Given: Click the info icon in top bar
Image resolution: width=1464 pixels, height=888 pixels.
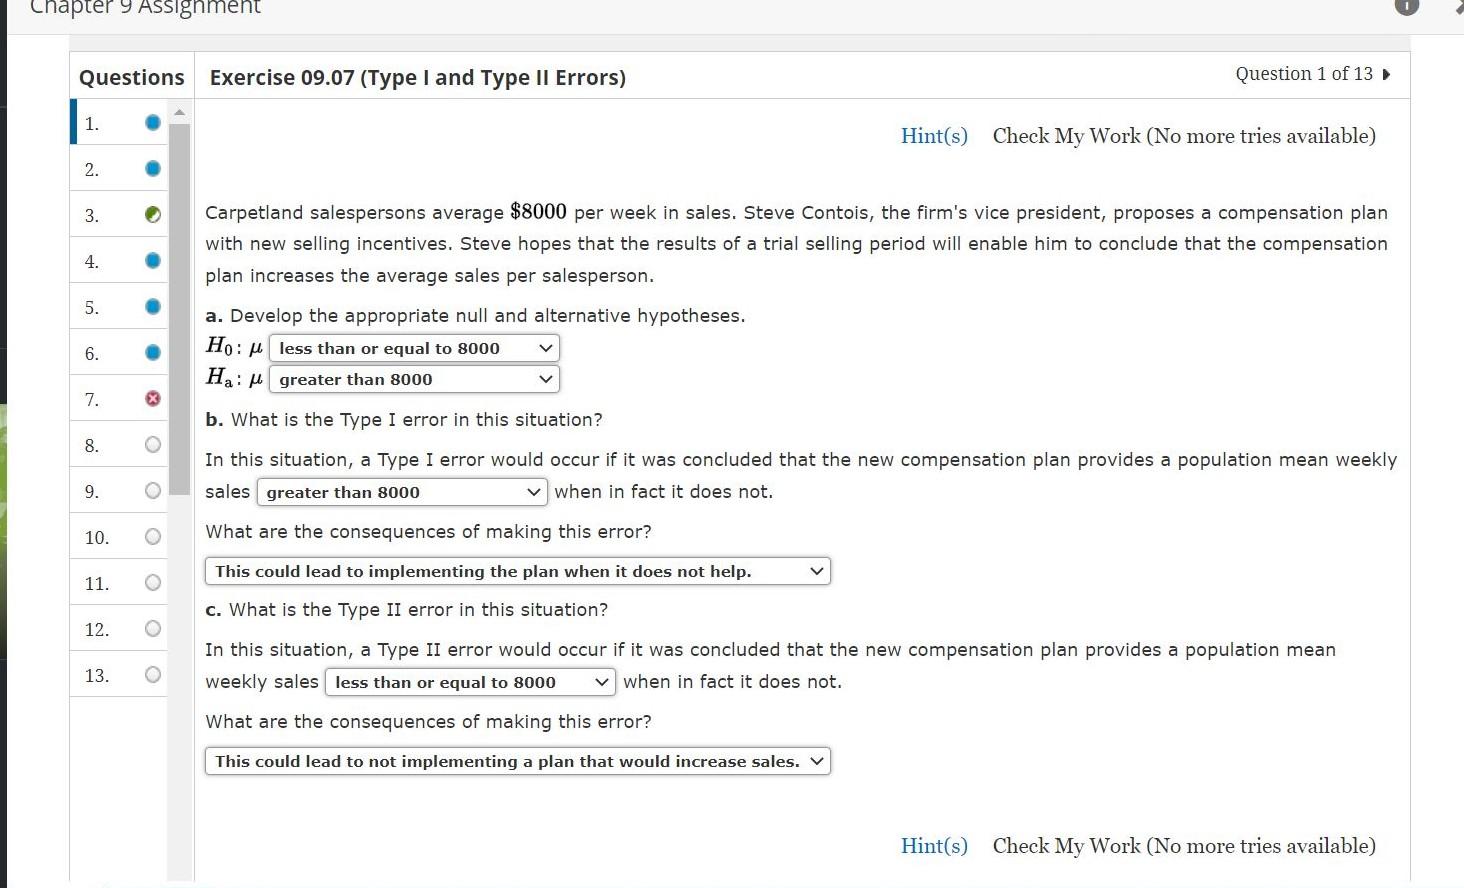Looking at the screenshot, I should tap(1406, 6).
